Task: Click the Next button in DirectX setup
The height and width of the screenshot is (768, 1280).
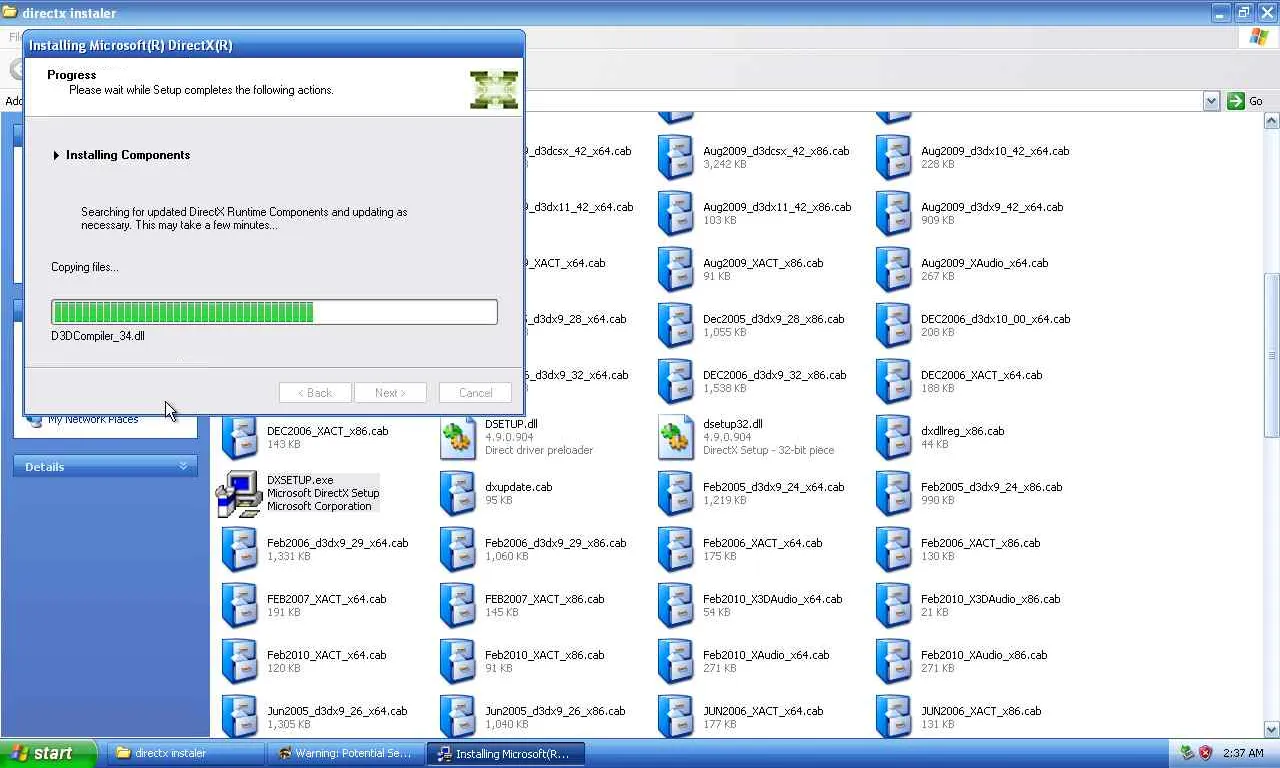Action: [390, 393]
